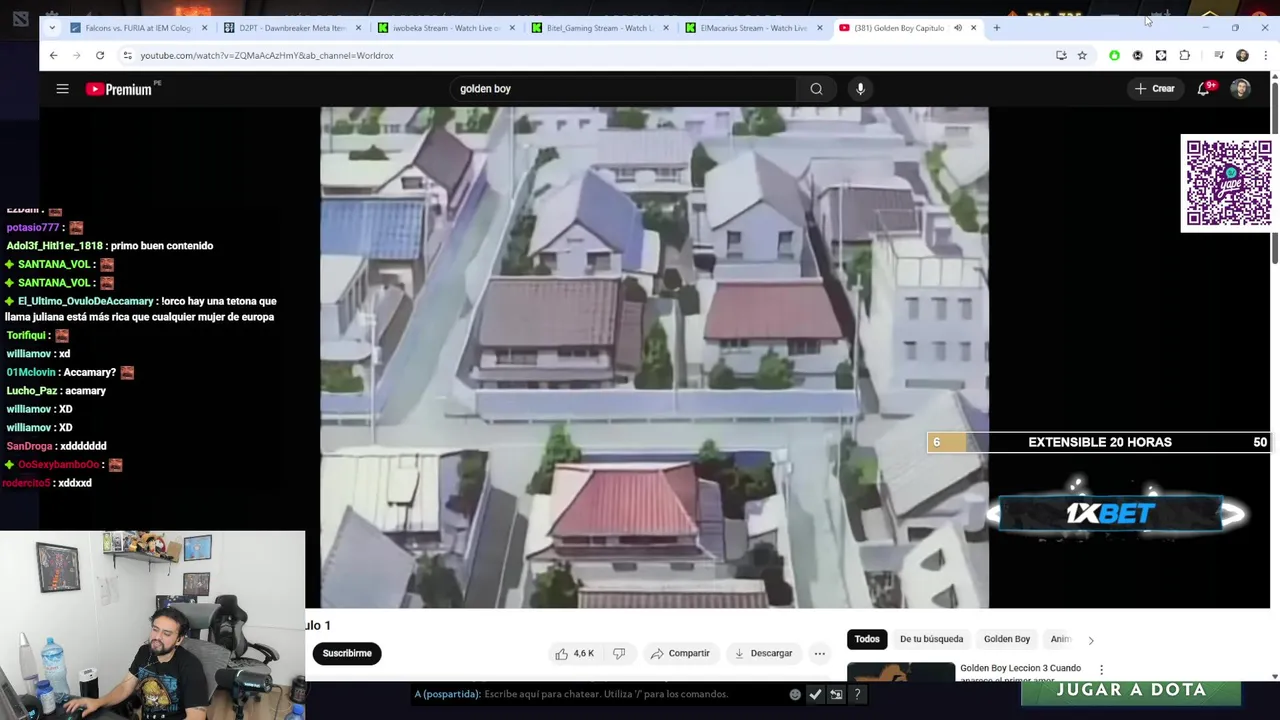Click the QR code overlay
This screenshot has height=720, width=1280.
(1228, 183)
